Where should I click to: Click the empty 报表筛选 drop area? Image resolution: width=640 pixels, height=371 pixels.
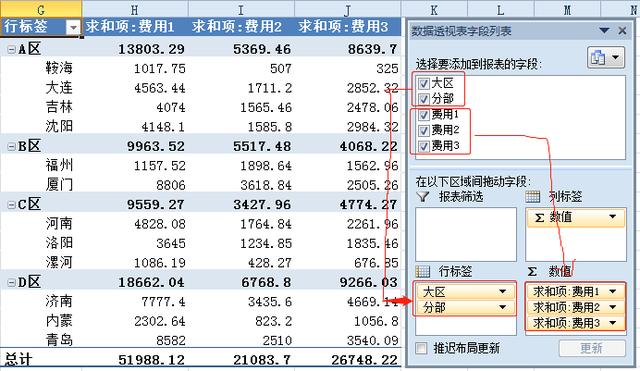(x=466, y=234)
